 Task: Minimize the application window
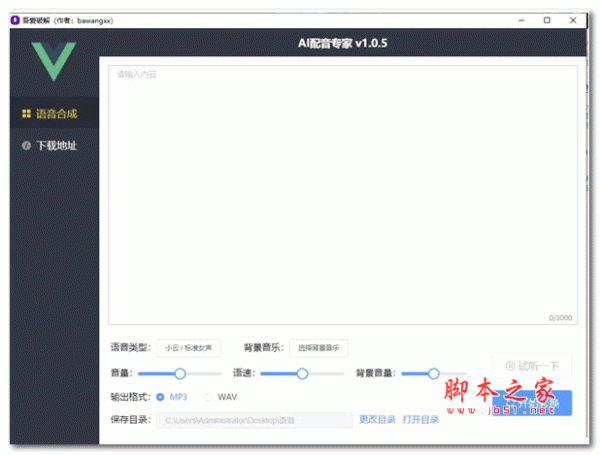click(x=521, y=19)
